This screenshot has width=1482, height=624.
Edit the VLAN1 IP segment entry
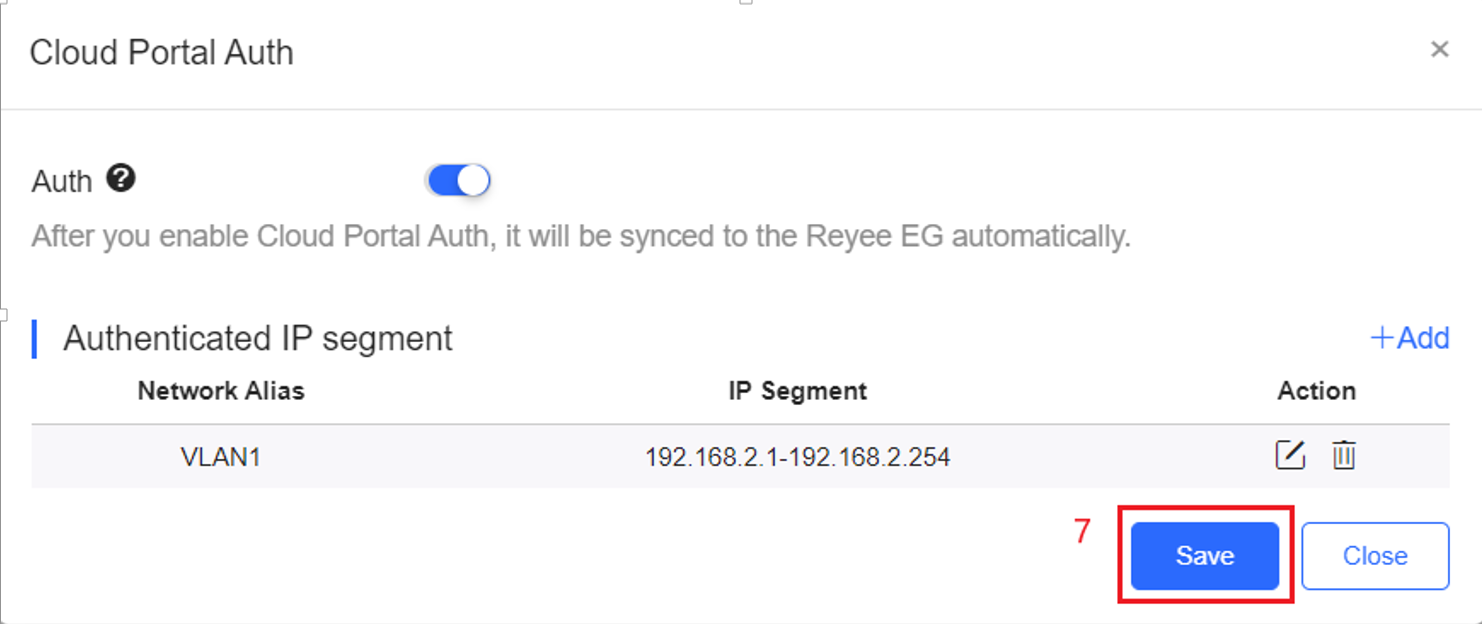(1290, 456)
